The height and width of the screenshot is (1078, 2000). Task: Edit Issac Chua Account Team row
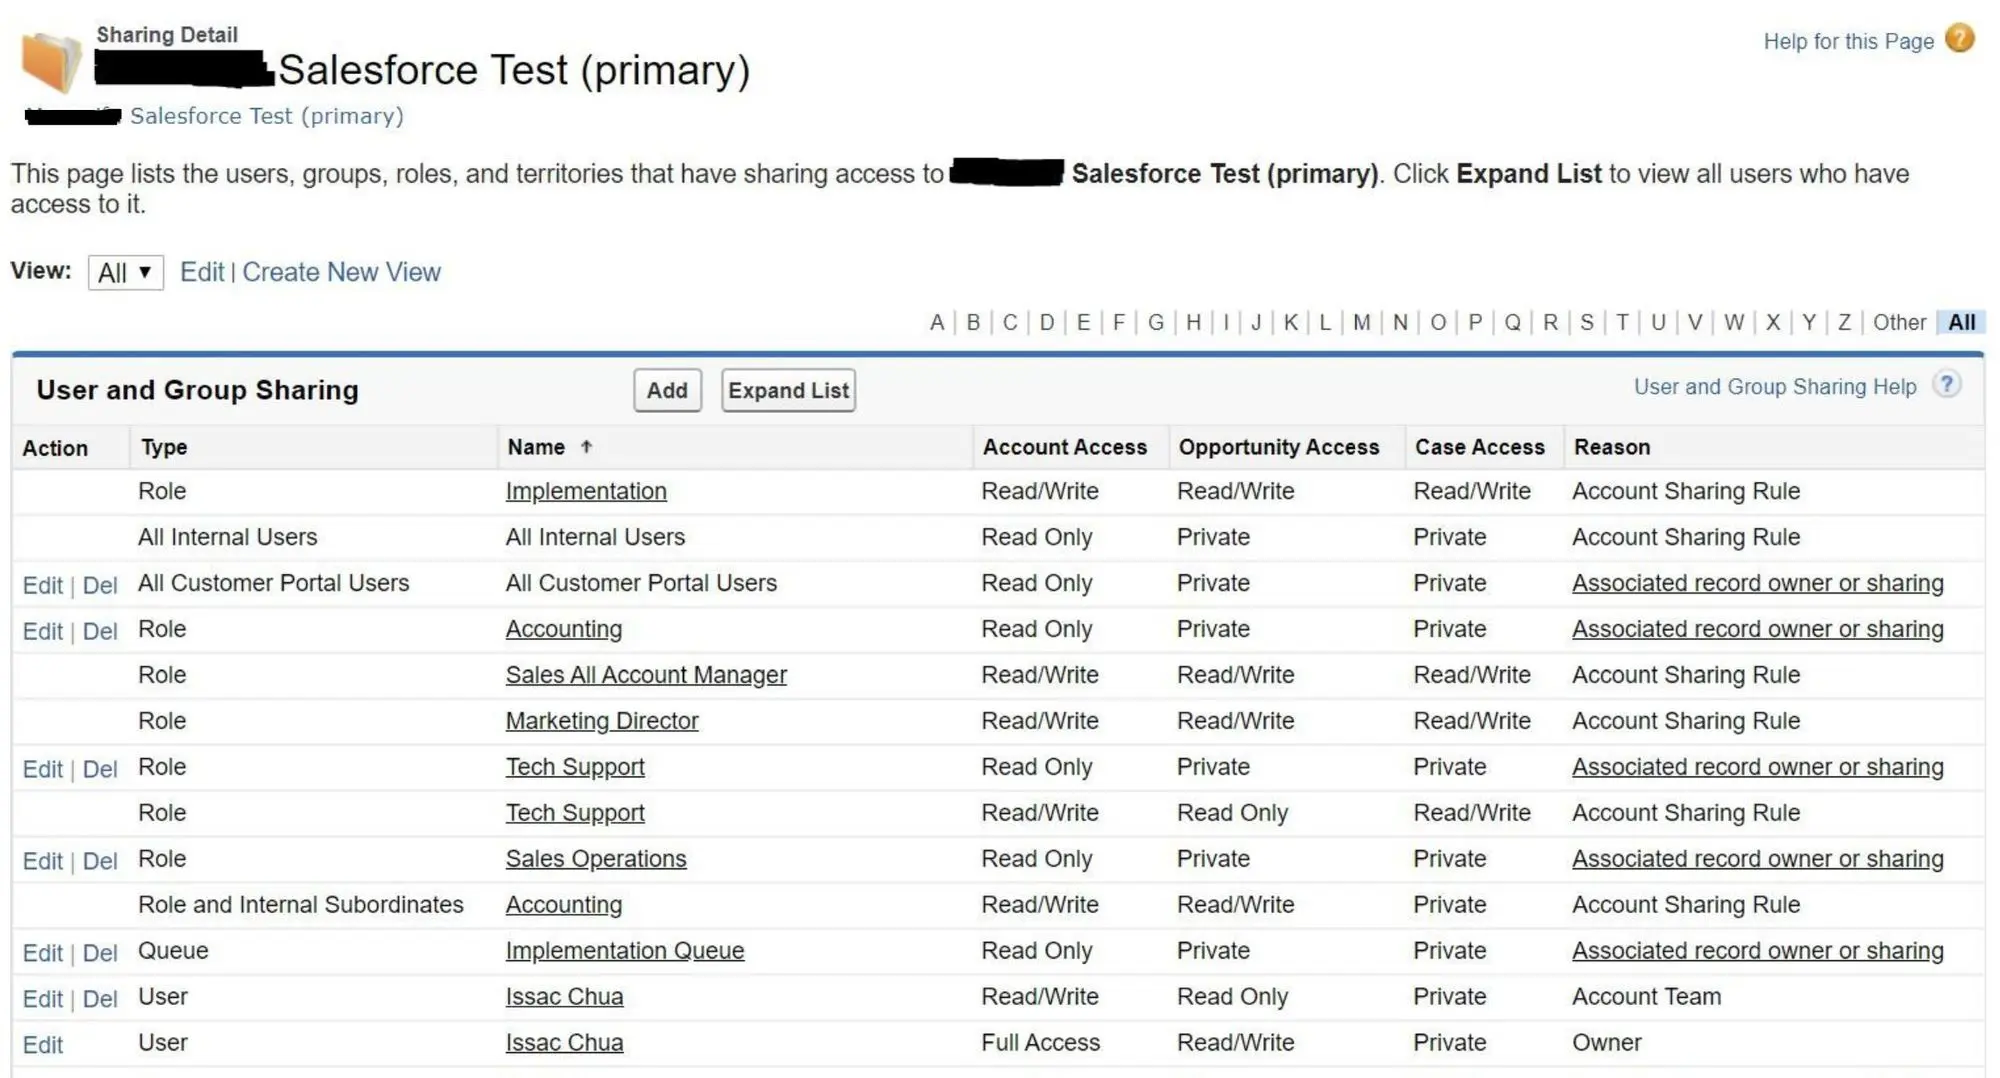tap(43, 999)
